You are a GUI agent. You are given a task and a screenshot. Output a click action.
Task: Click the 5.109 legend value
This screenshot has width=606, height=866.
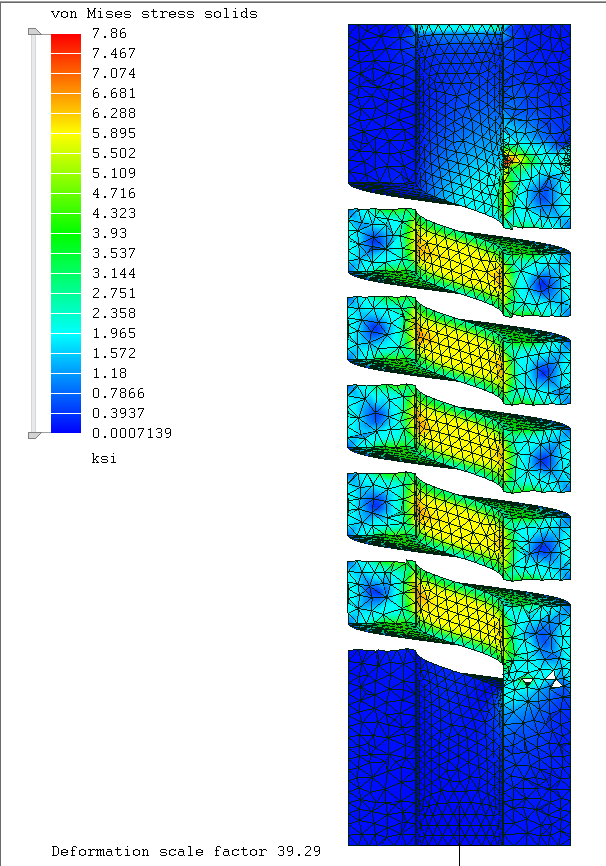coord(114,173)
